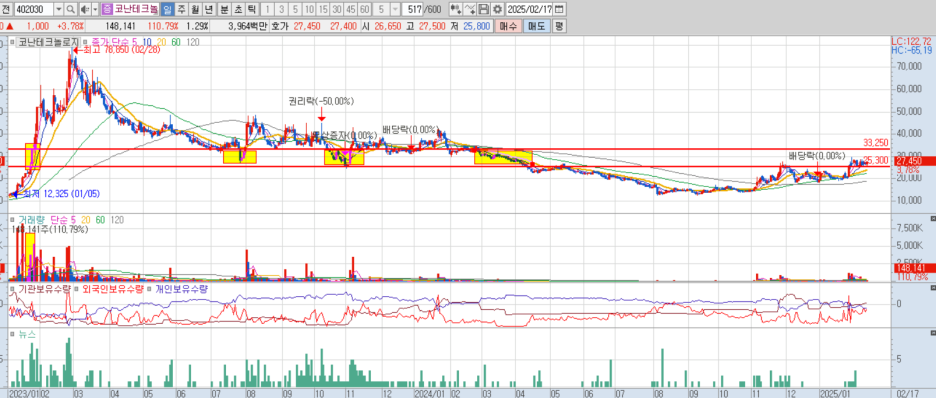The width and height of the screenshot is (936, 398).
Task: Click the 33,250 upper line price label
Action: pos(875,143)
